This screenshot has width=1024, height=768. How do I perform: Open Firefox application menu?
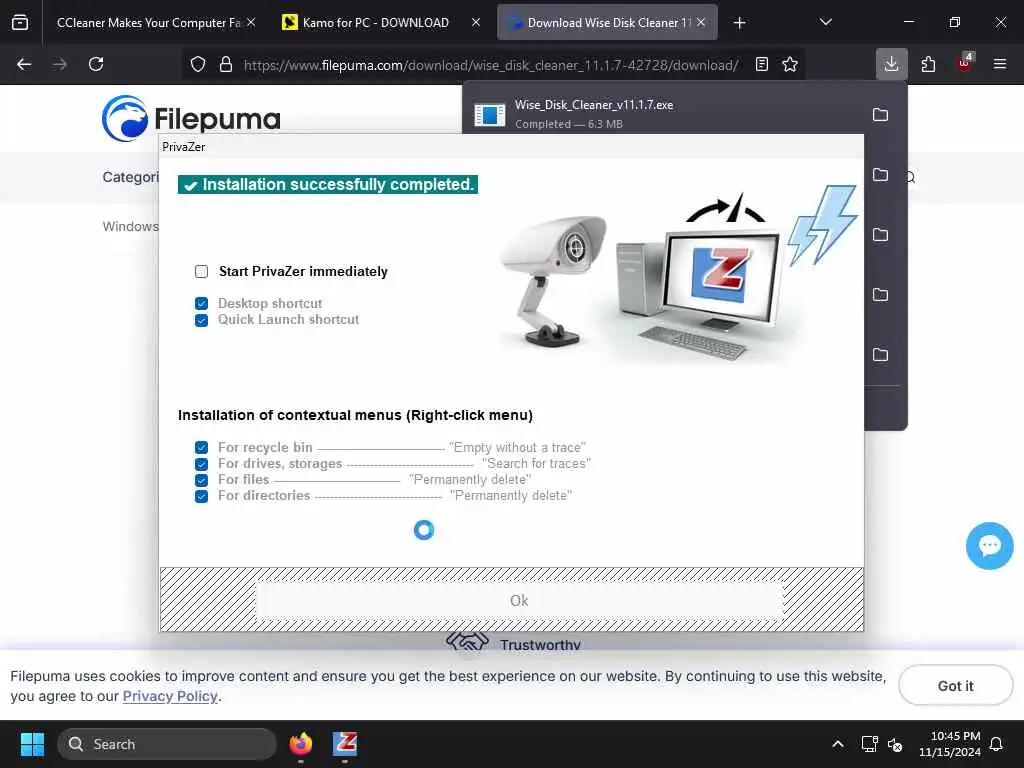(1000, 64)
